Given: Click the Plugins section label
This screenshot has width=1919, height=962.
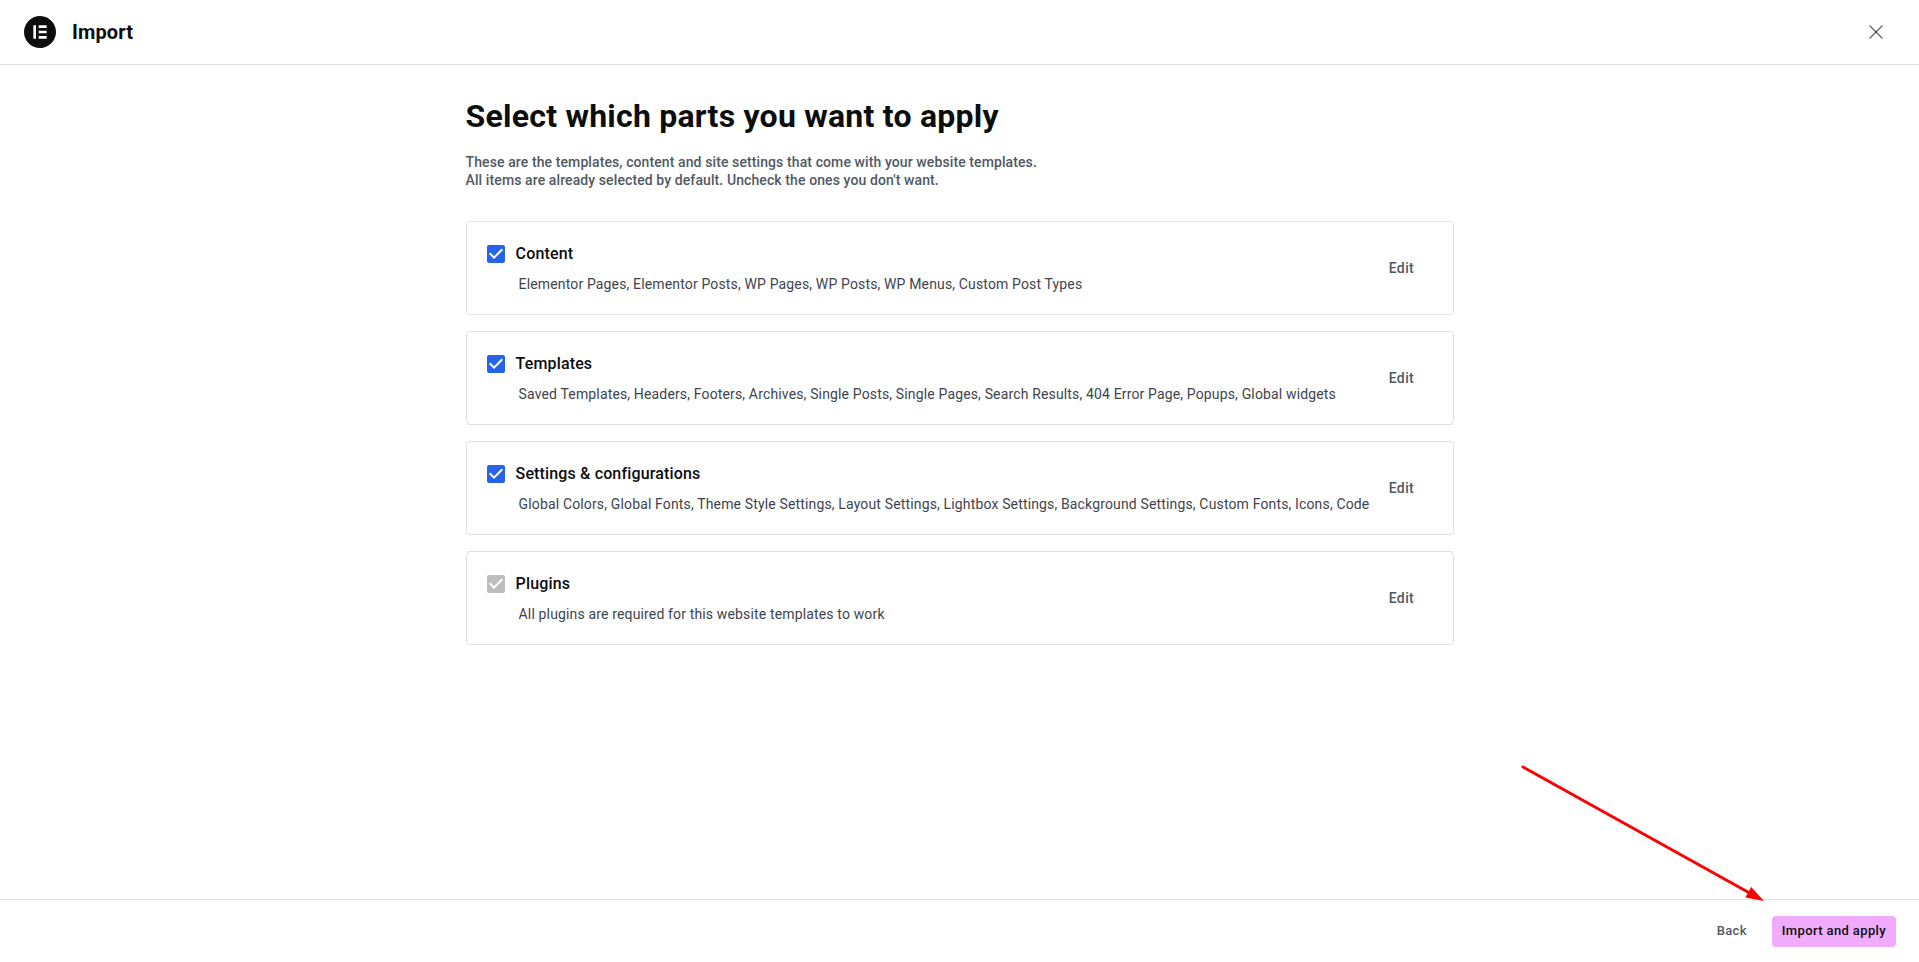Looking at the screenshot, I should 542,584.
